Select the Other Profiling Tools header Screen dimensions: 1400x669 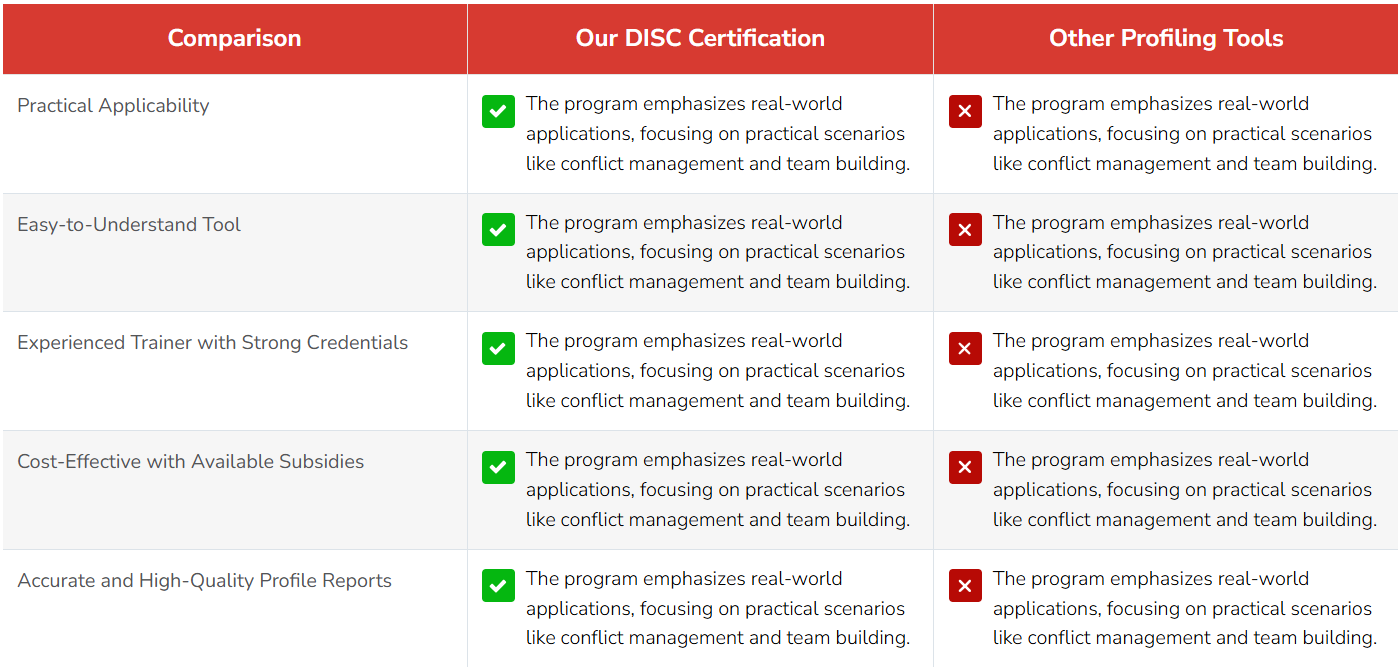click(1166, 38)
